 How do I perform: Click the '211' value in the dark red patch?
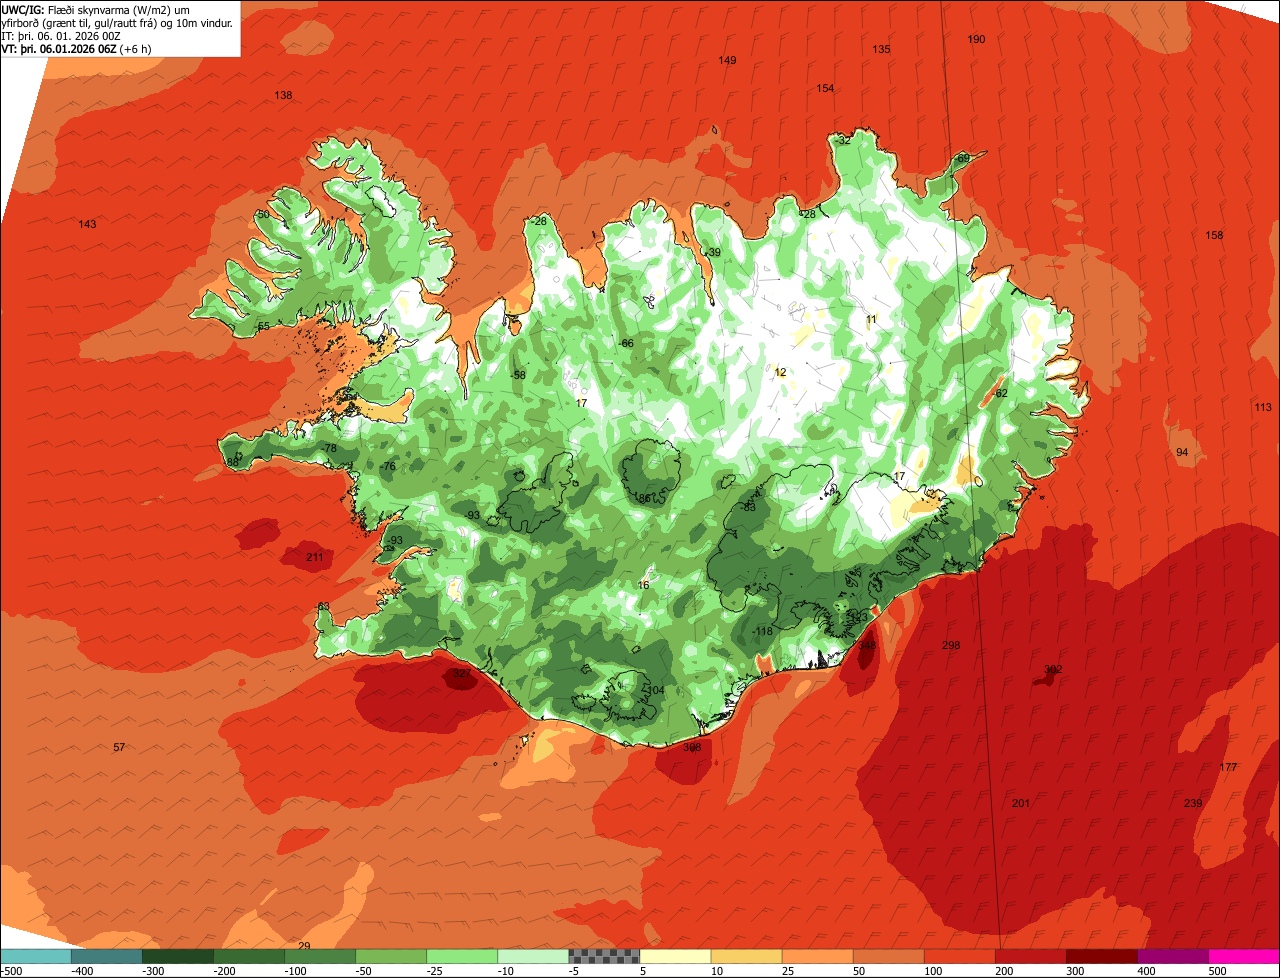(315, 557)
